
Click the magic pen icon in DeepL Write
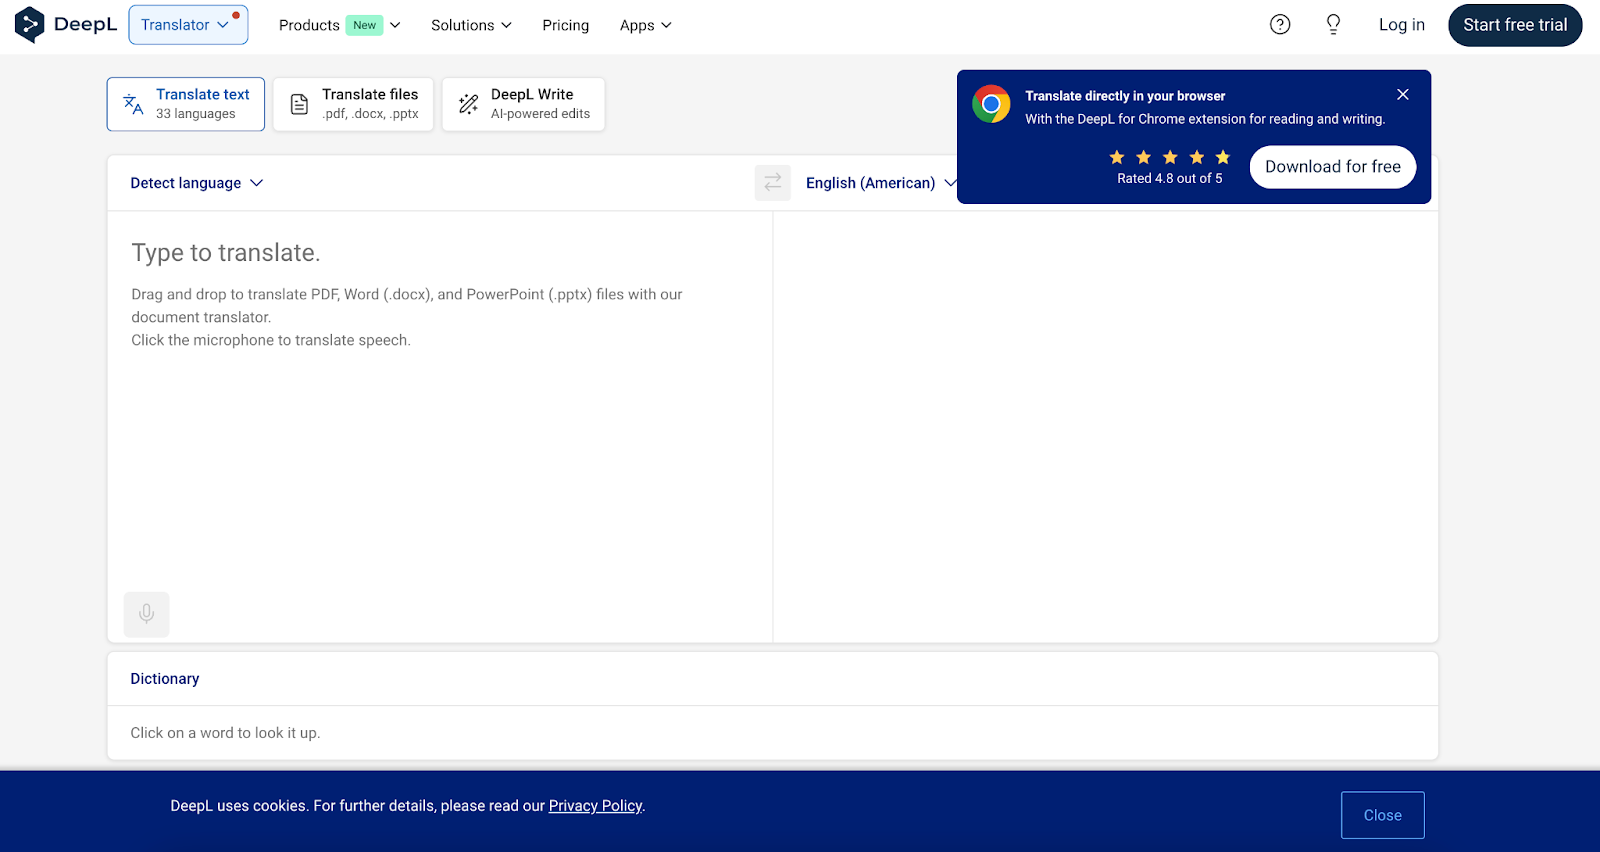468,104
